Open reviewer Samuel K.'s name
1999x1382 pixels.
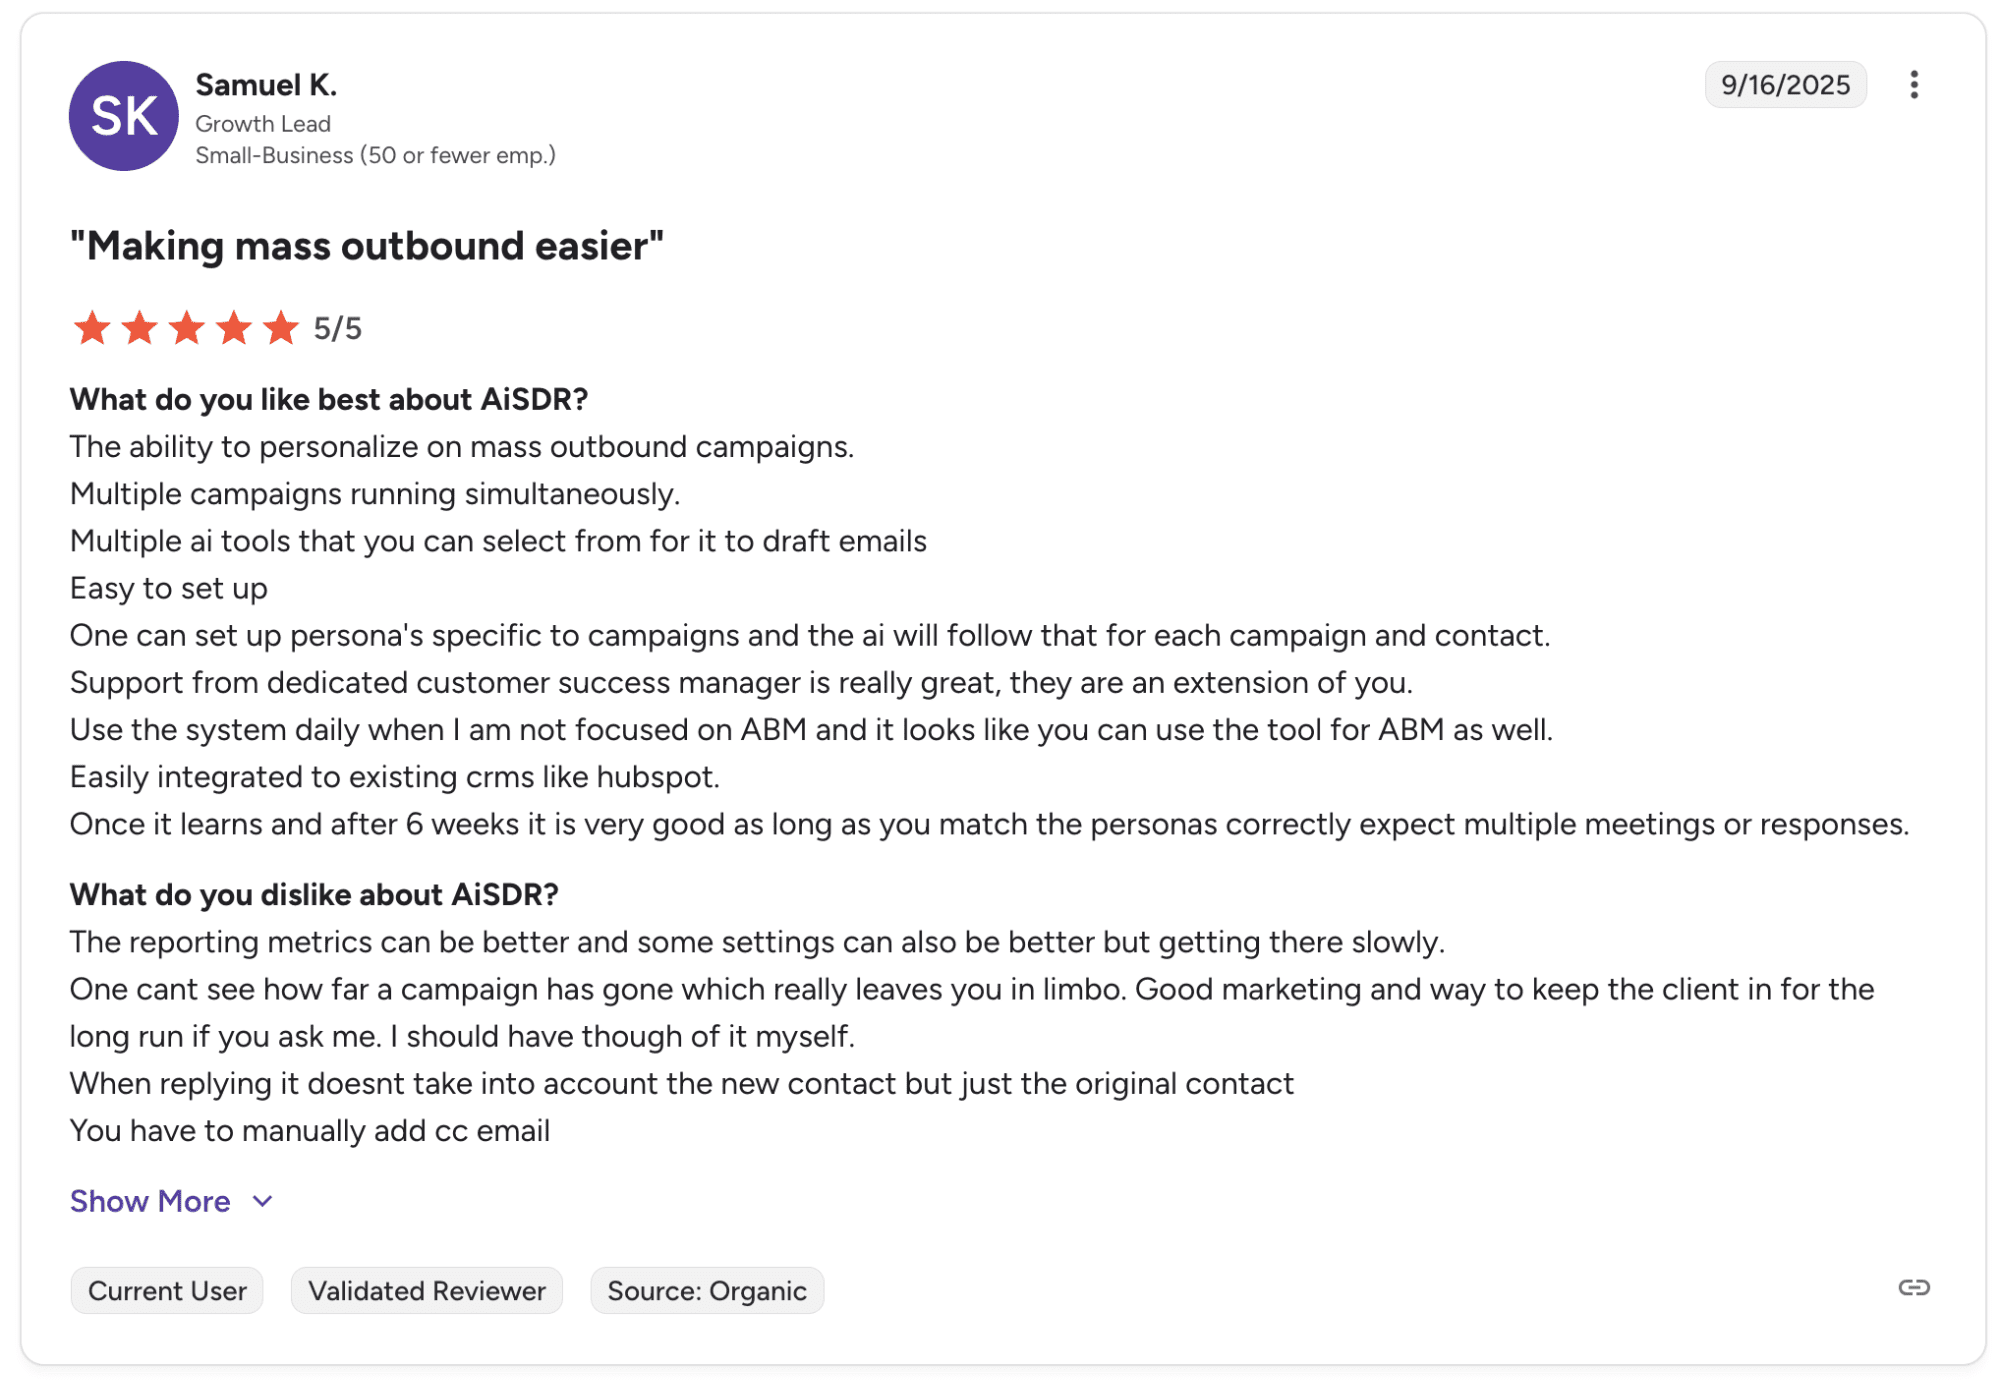click(x=266, y=85)
